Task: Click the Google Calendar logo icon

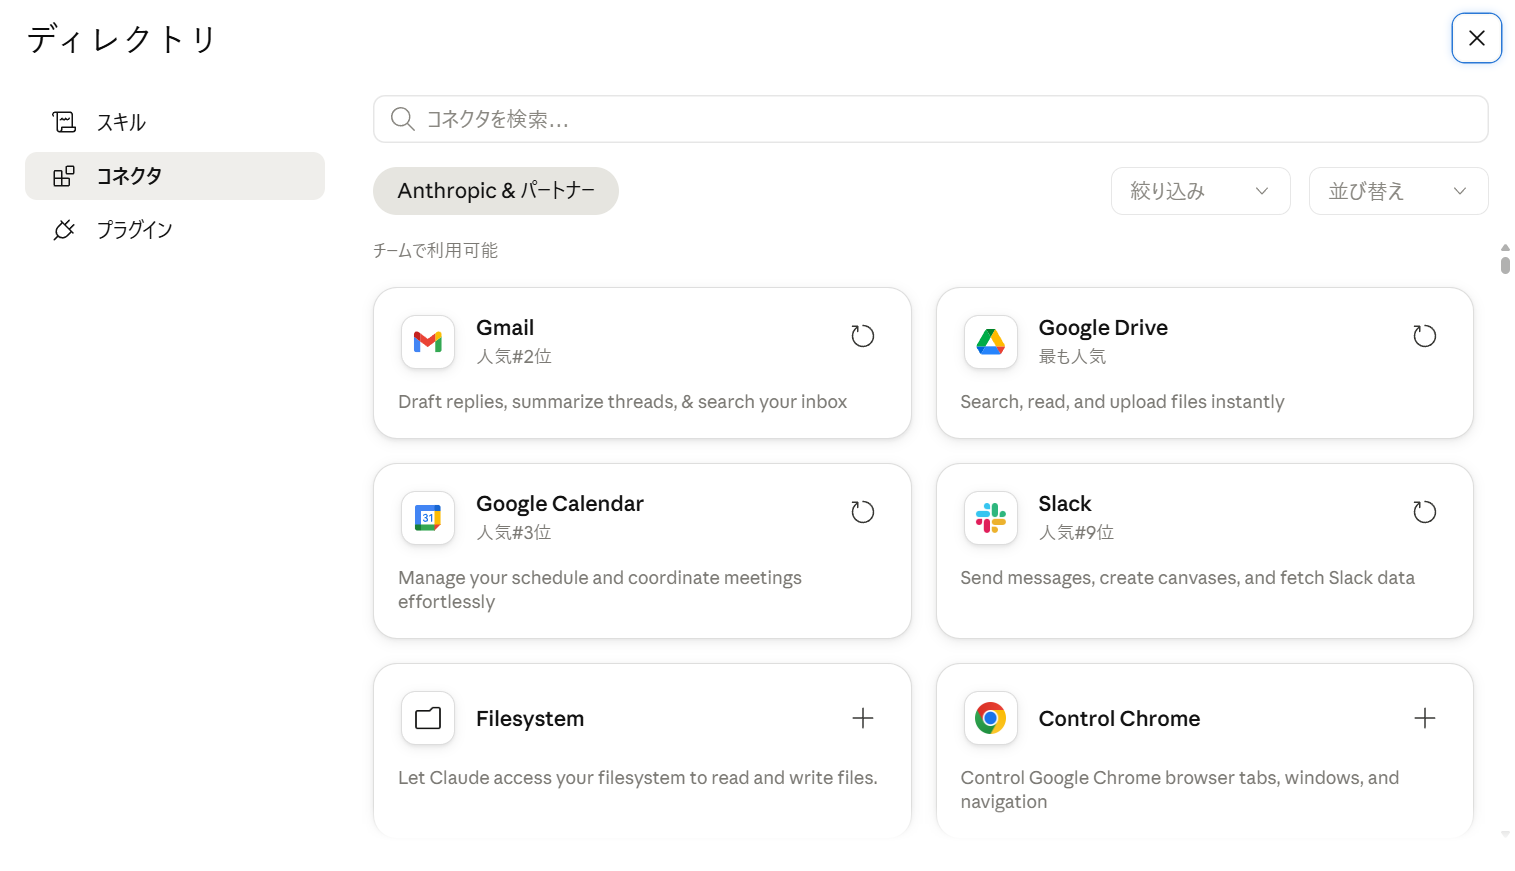Action: pyautogui.click(x=428, y=518)
